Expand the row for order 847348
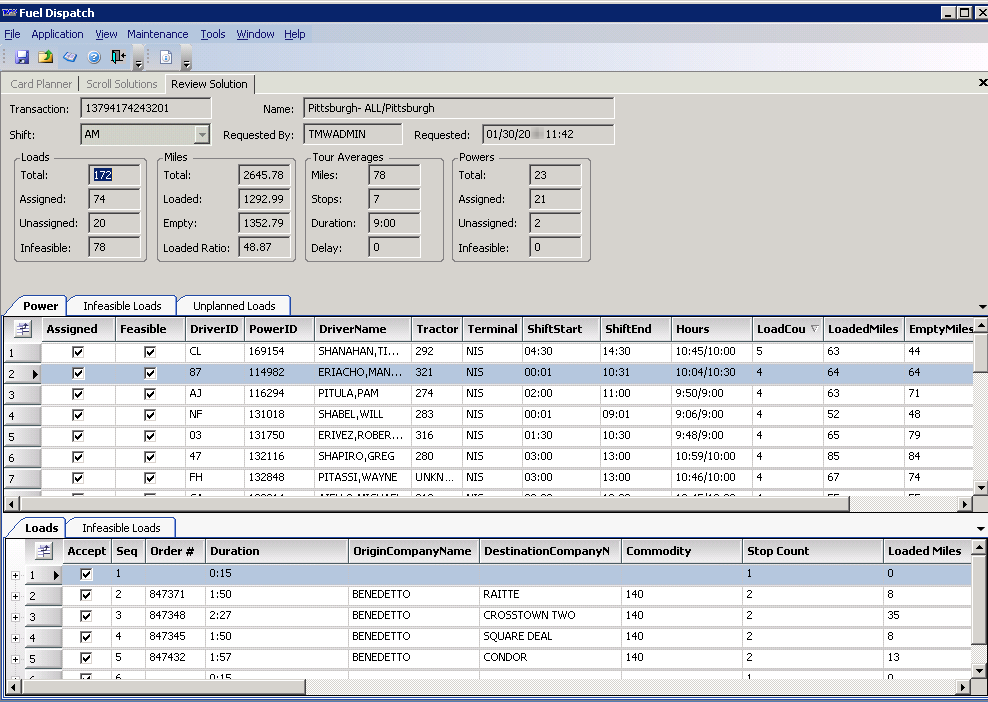The height and width of the screenshot is (702, 988). tap(15, 617)
